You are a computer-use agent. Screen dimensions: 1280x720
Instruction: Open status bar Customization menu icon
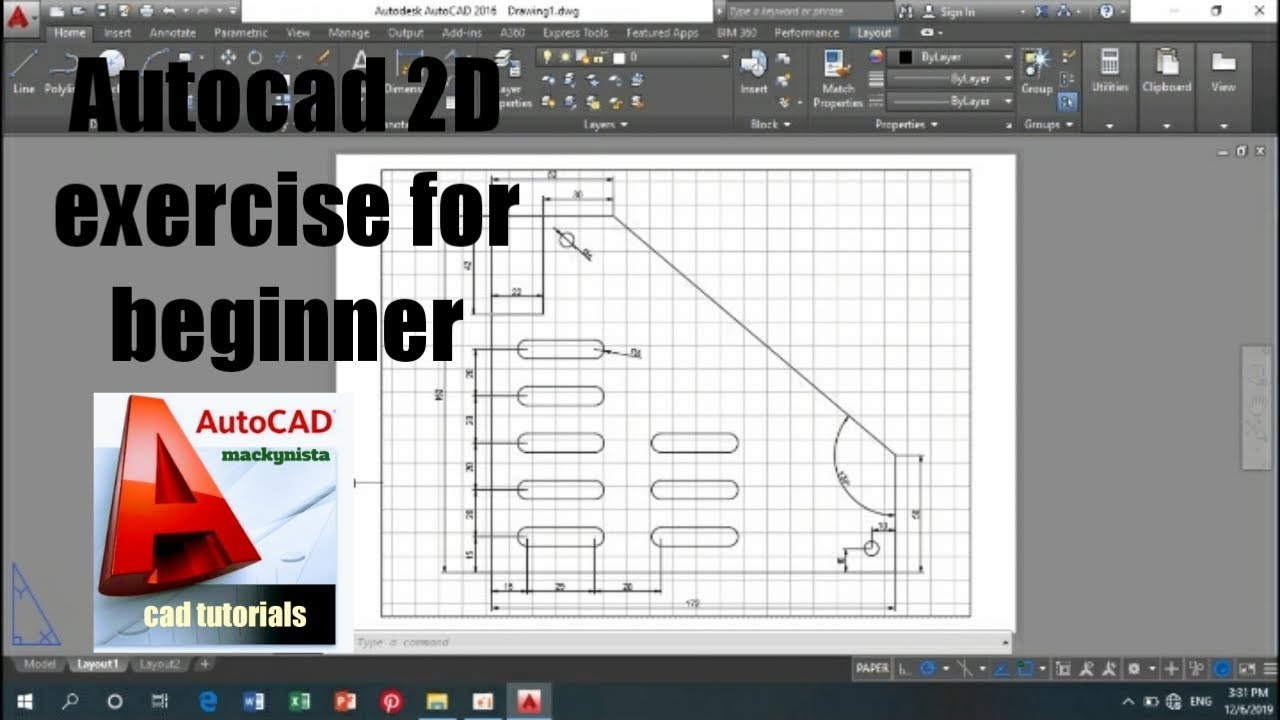coord(1268,668)
